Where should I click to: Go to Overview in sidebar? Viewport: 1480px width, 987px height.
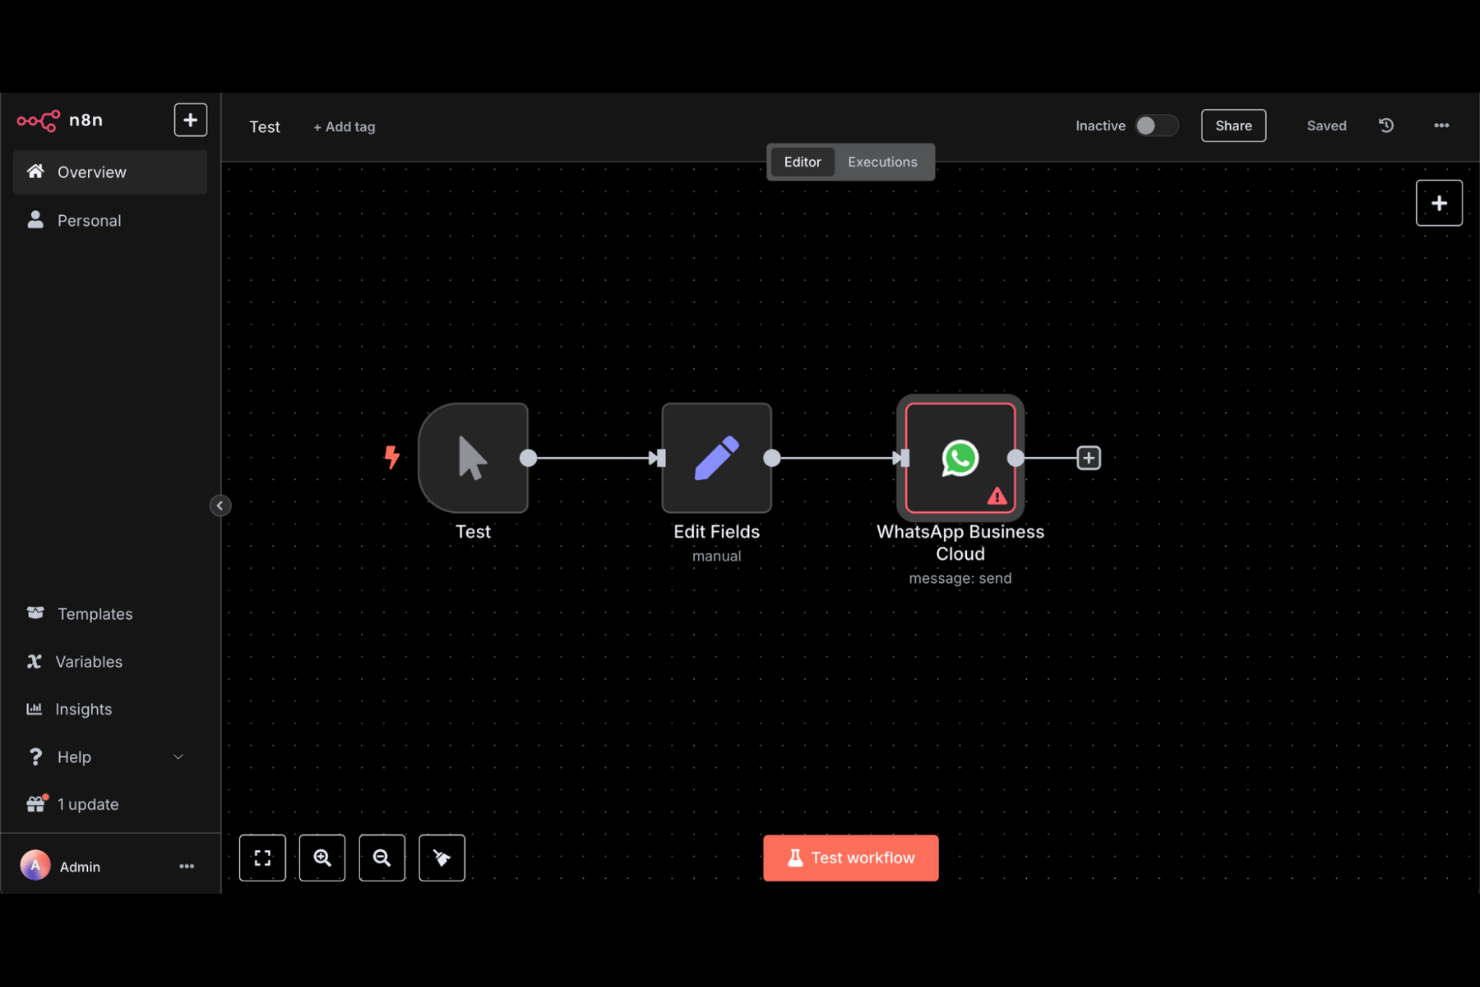click(x=110, y=172)
